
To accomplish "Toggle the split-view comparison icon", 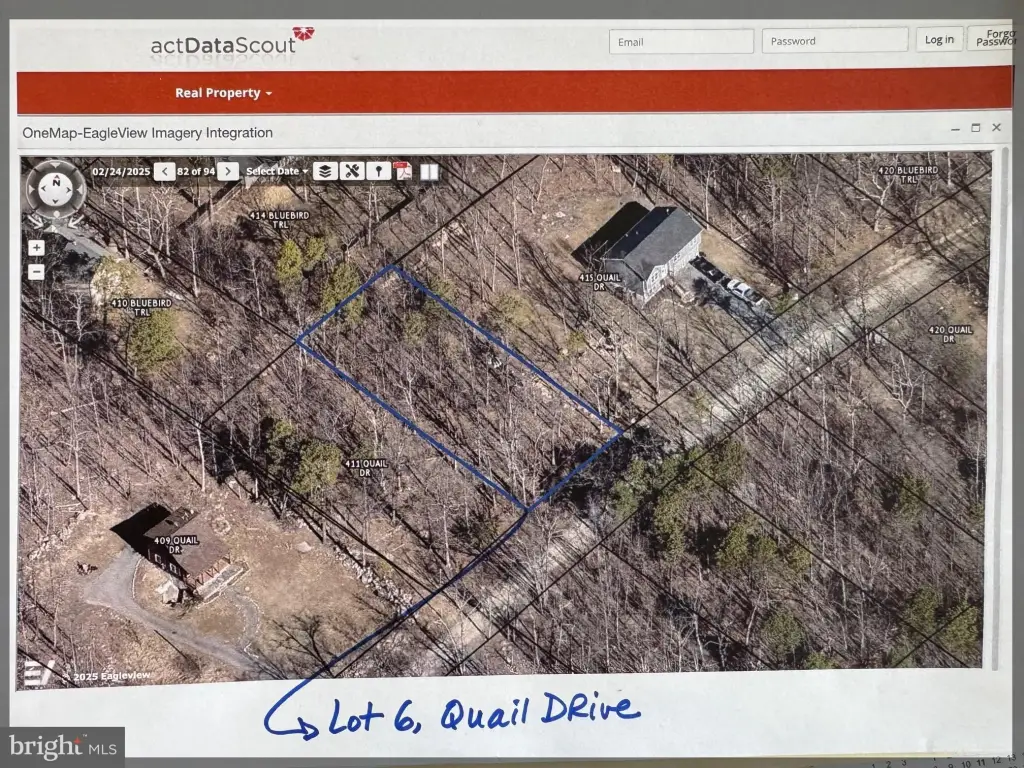I will (429, 171).
